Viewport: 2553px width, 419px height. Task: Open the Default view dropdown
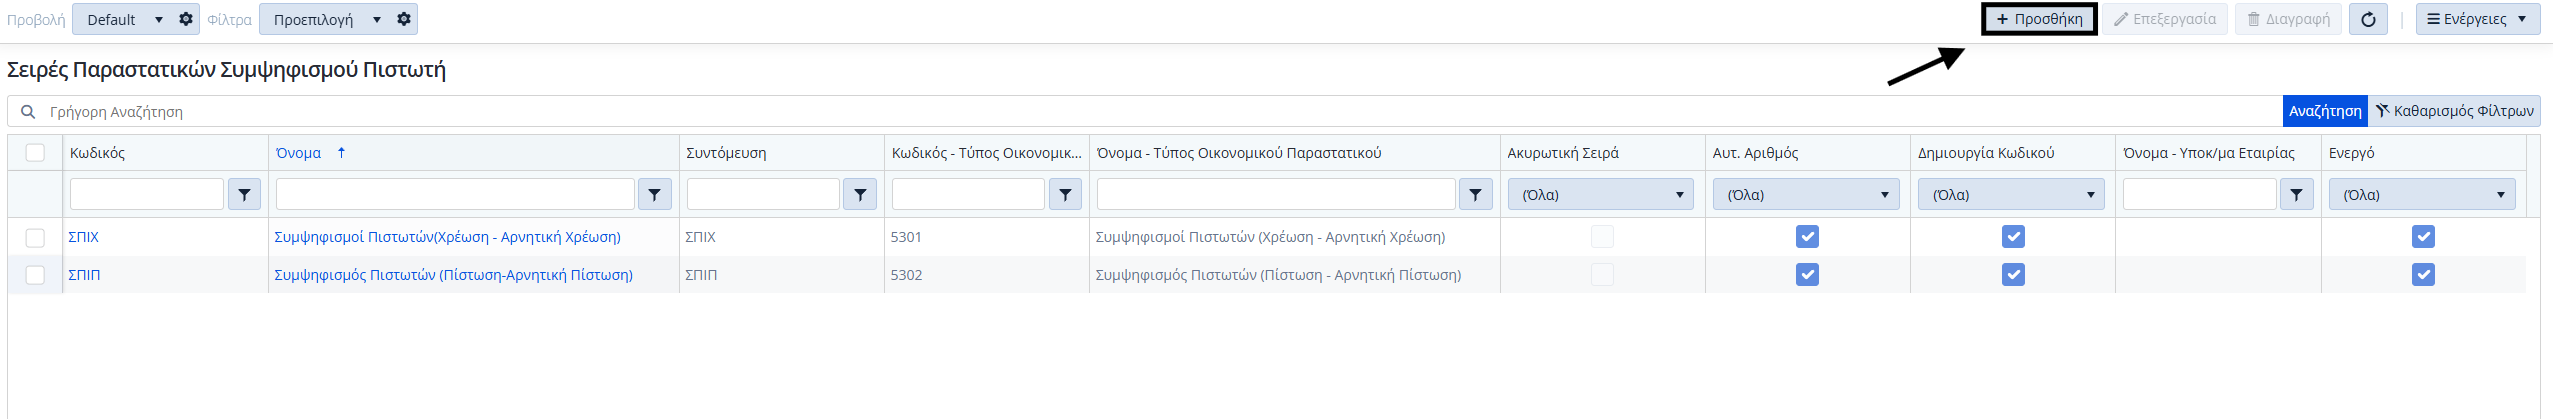point(123,19)
